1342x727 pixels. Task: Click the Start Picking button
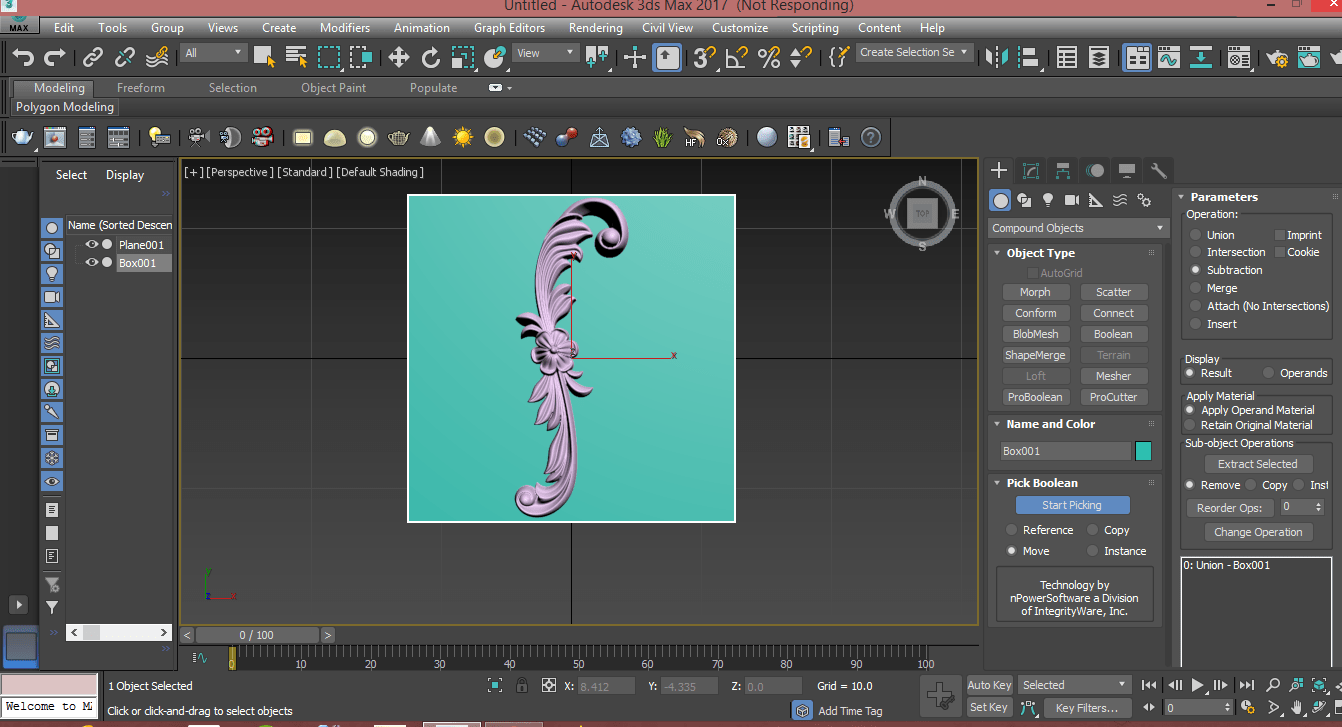click(x=1071, y=505)
